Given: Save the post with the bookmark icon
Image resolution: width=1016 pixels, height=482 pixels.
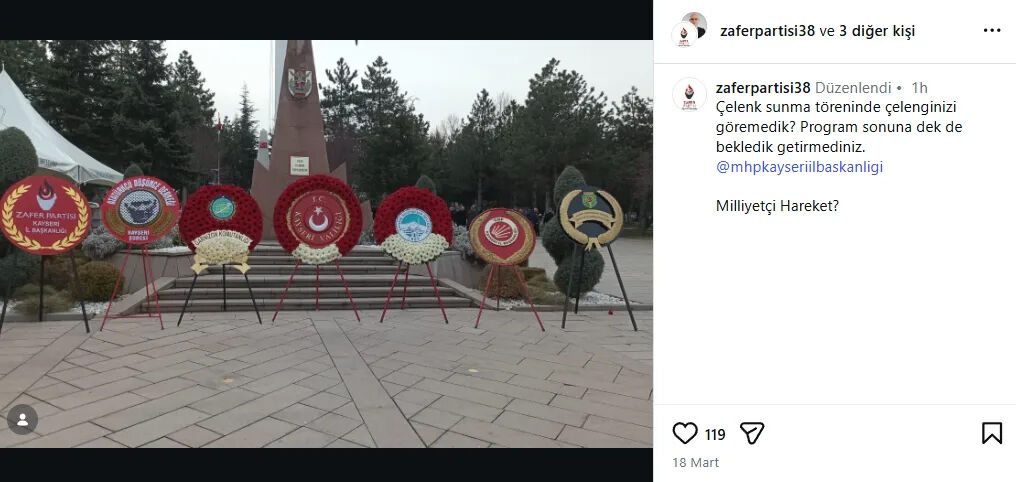Looking at the screenshot, I should (991, 433).
